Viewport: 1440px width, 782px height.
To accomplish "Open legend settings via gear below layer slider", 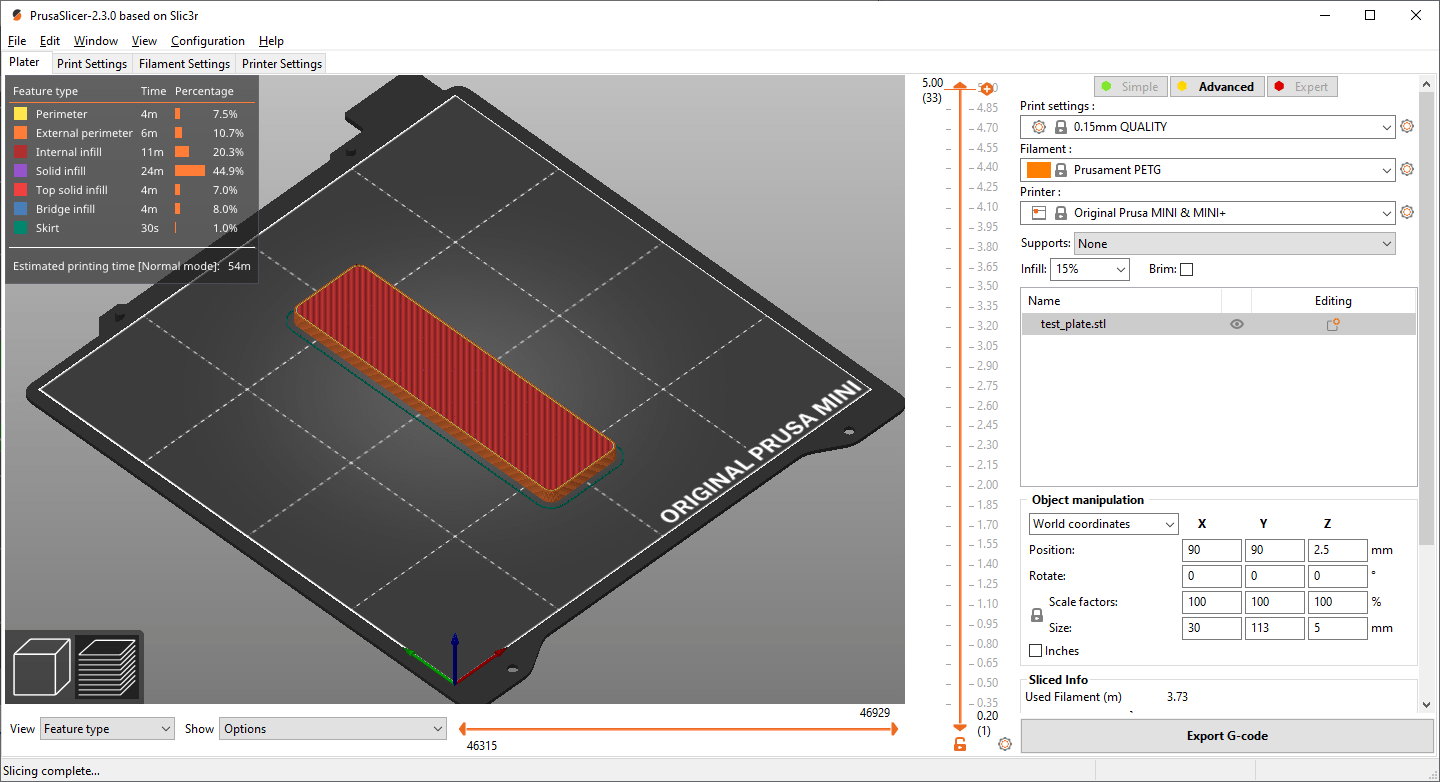I will pyautogui.click(x=1005, y=744).
